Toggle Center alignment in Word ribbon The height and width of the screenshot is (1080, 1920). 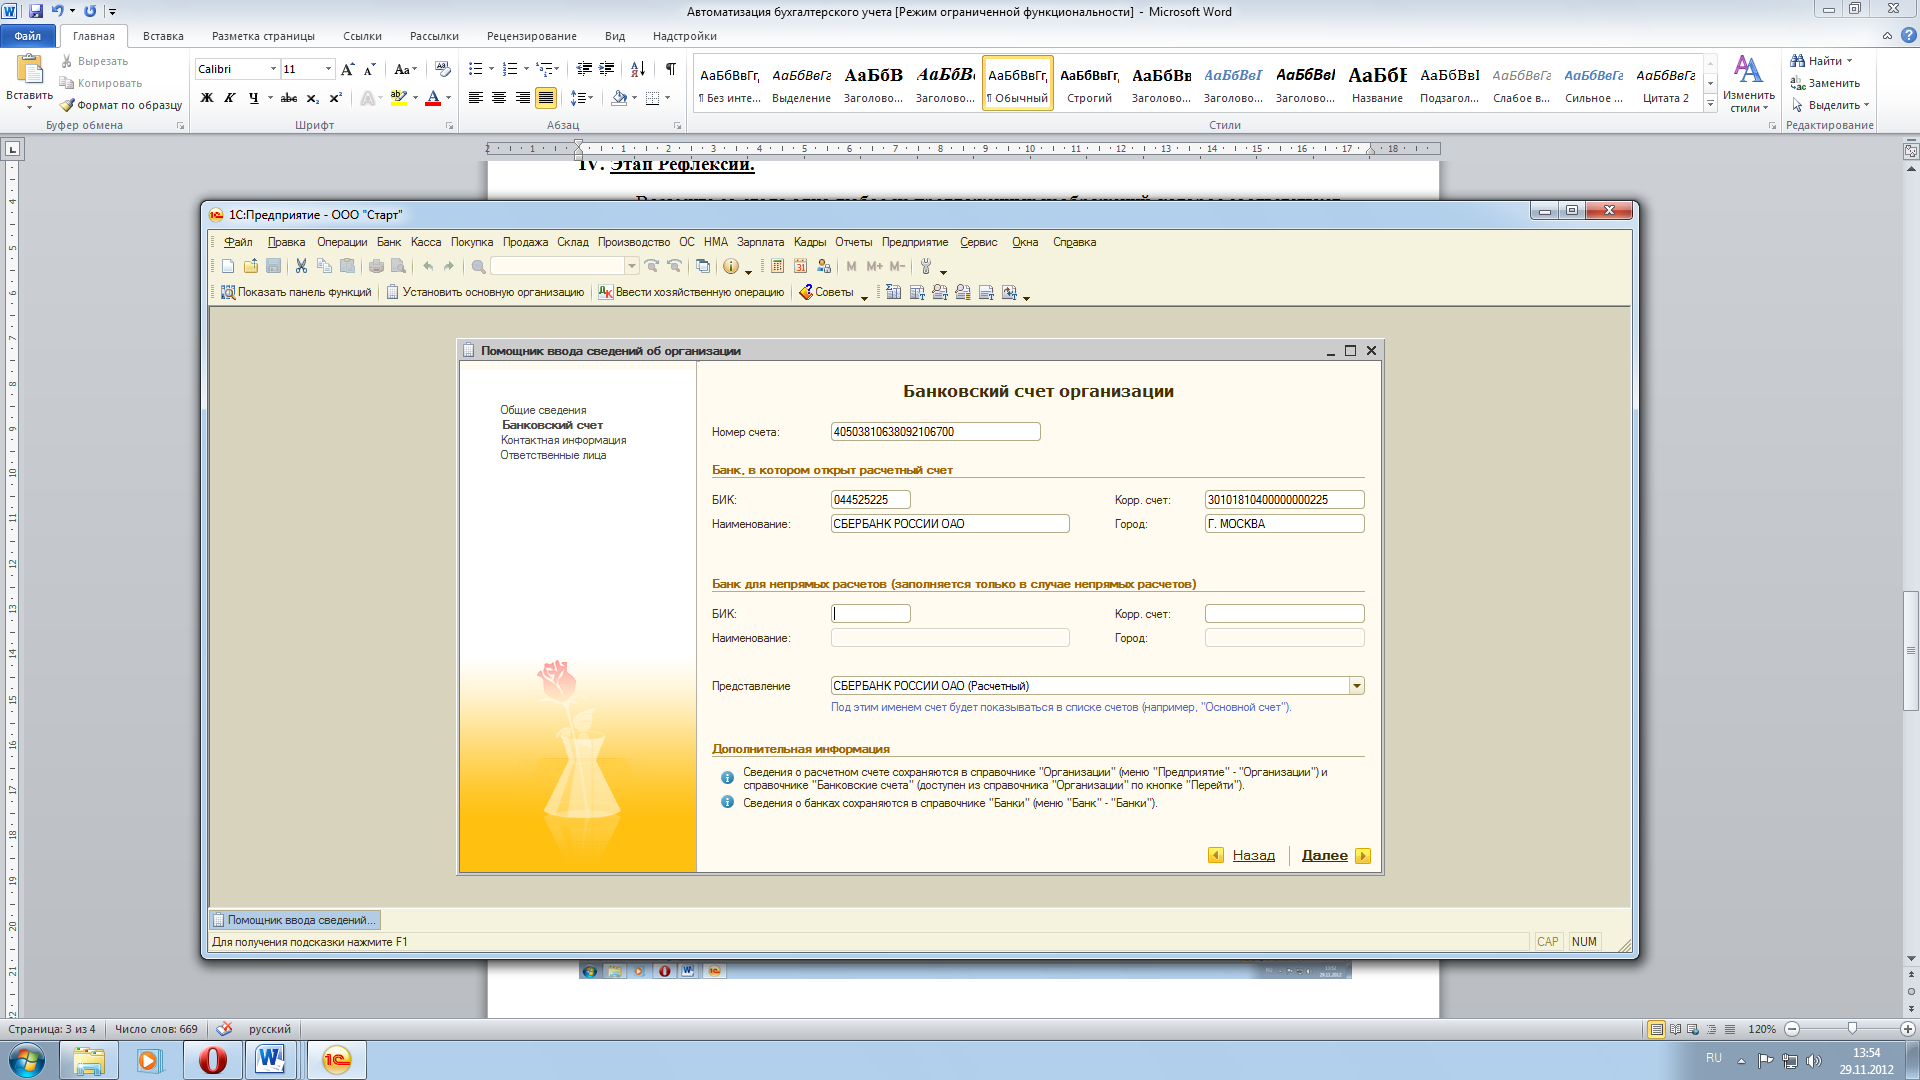[499, 98]
